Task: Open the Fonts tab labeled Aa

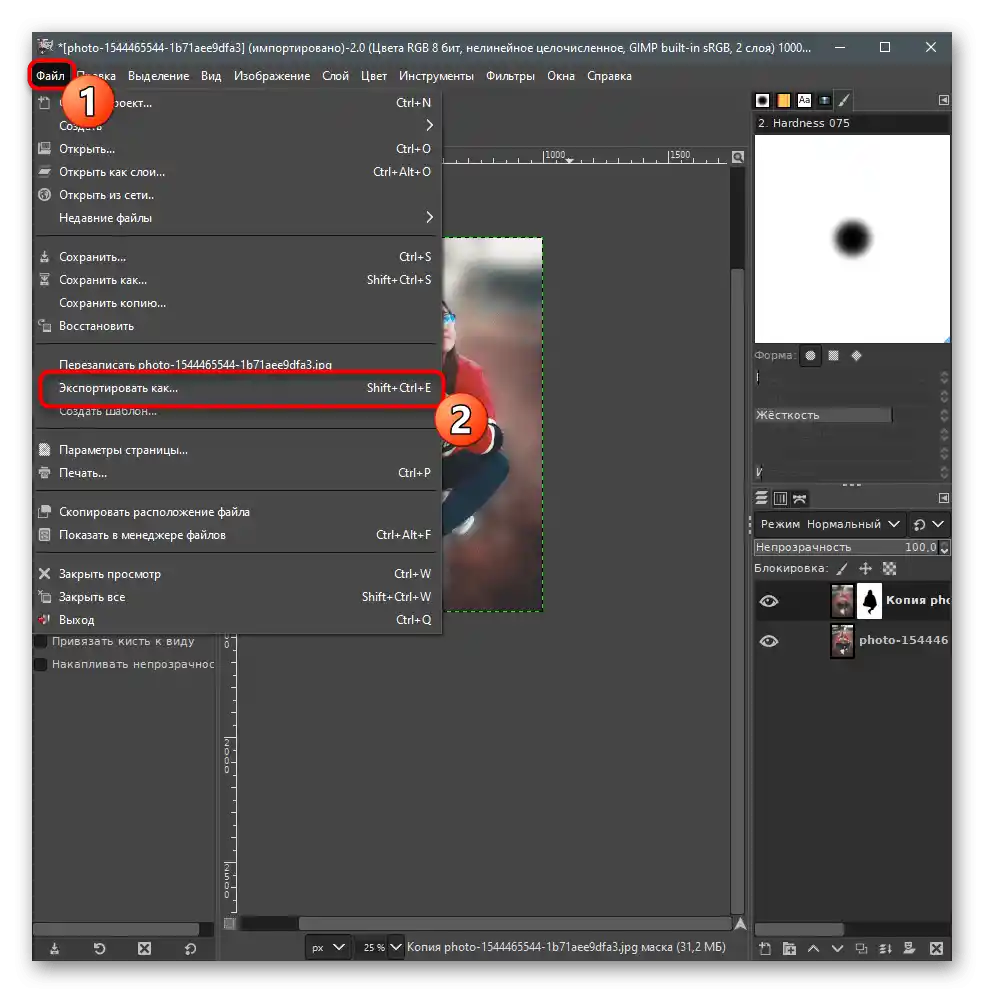Action: pyautogui.click(x=804, y=100)
